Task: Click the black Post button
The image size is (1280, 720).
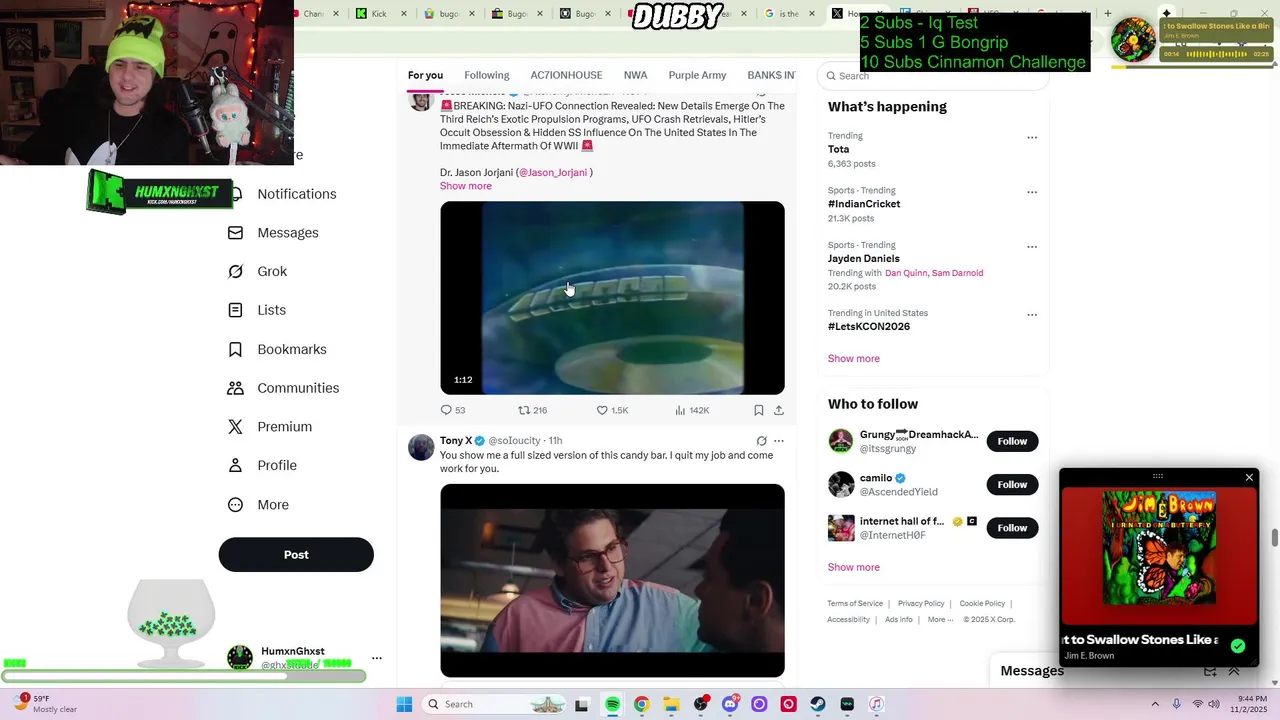Action: (296, 555)
